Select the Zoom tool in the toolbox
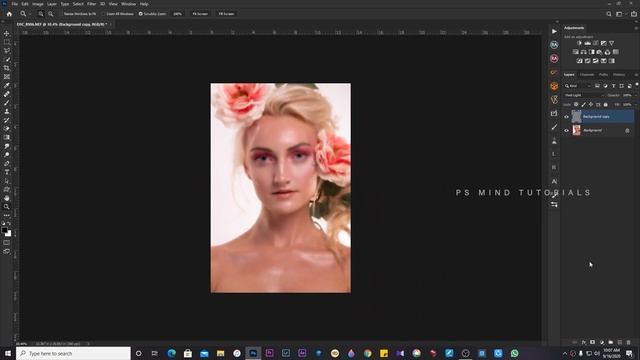Image resolution: width=640 pixels, height=360 pixels. 7,207
